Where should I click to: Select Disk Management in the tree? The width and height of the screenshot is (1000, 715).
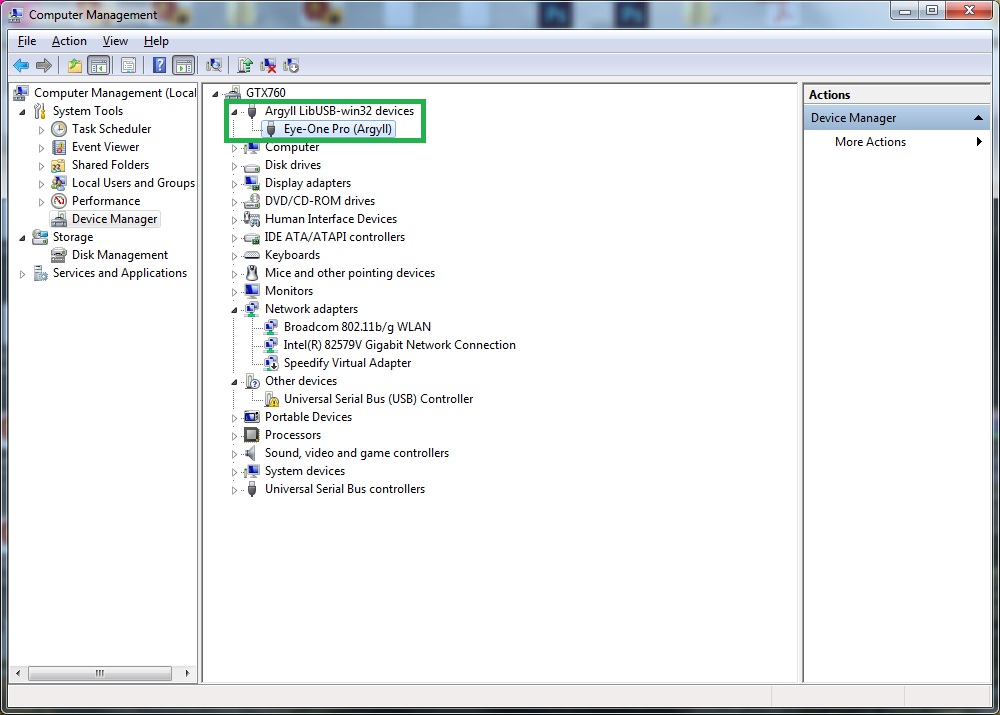point(119,255)
